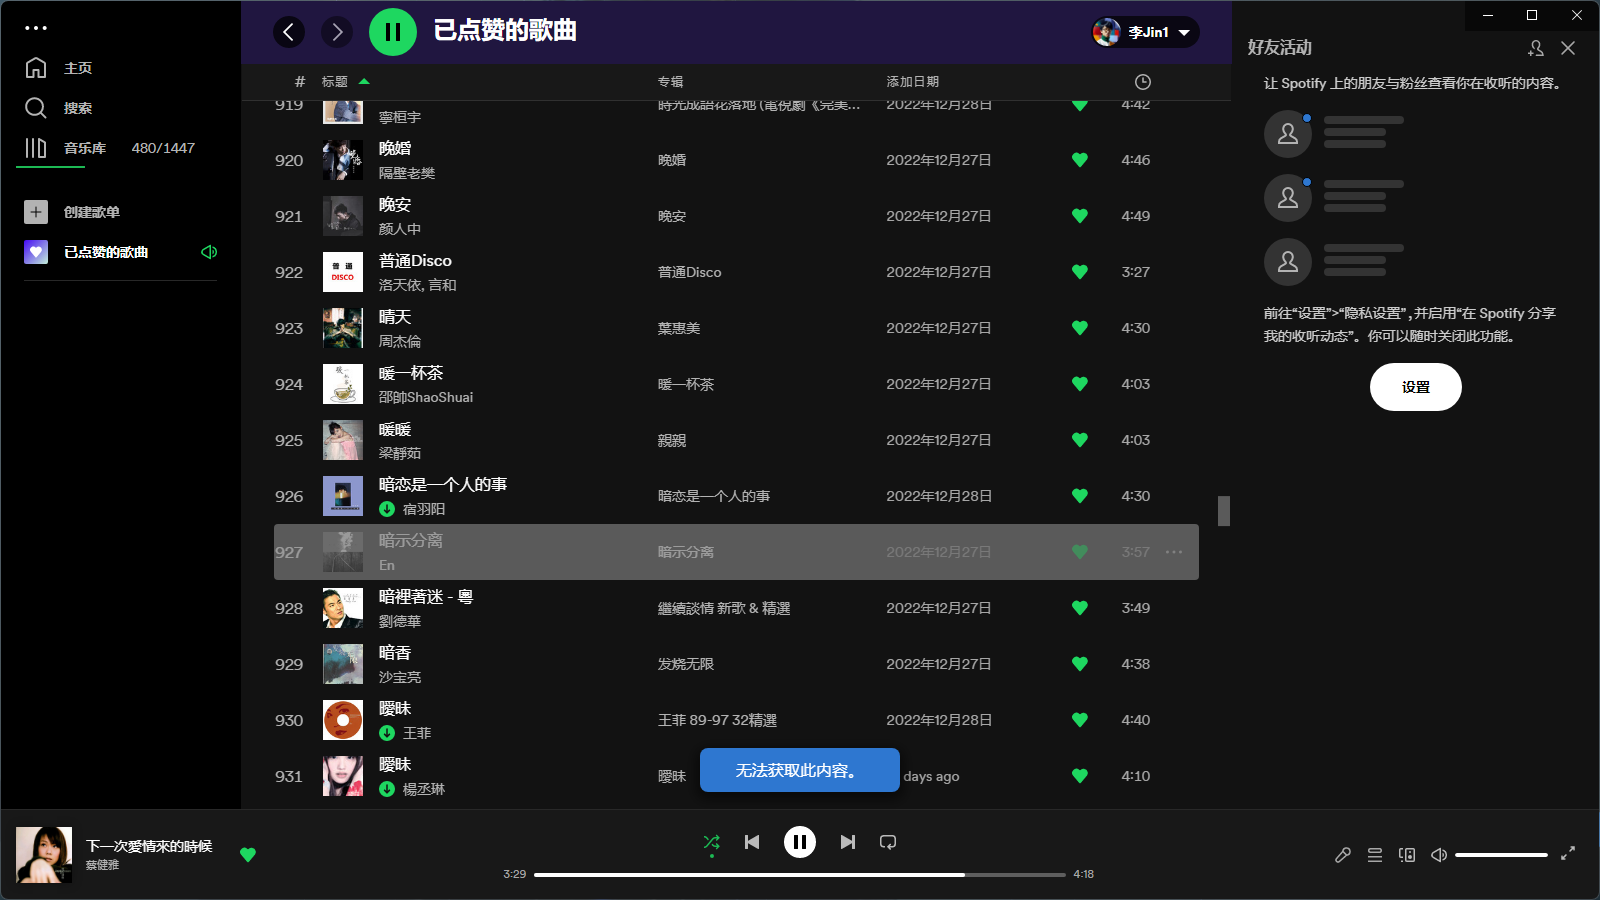This screenshot has height=900, width=1600.
Task: Click the 设置 button in friend activity
Action: (x=1415, y=387)
